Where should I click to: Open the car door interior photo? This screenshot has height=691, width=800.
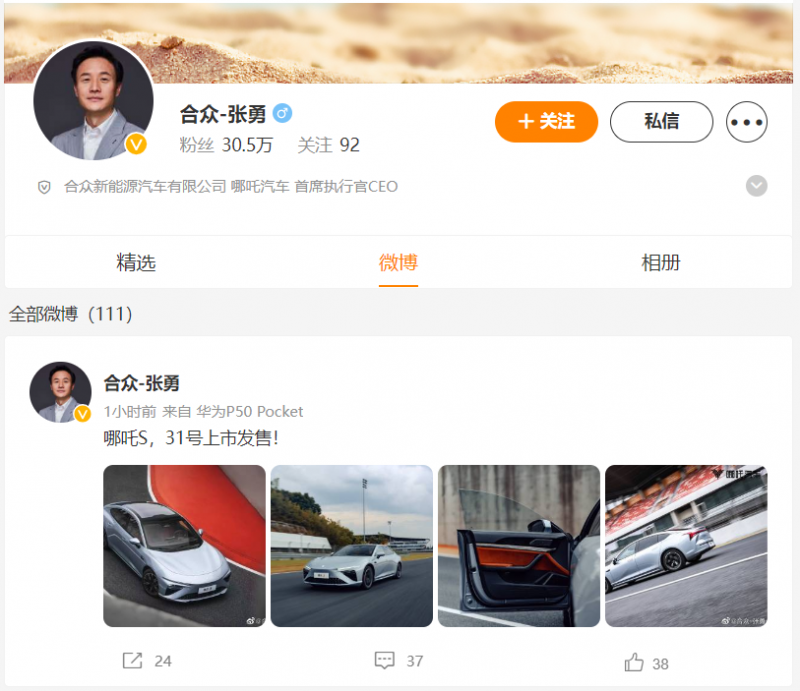pos(519,546)
